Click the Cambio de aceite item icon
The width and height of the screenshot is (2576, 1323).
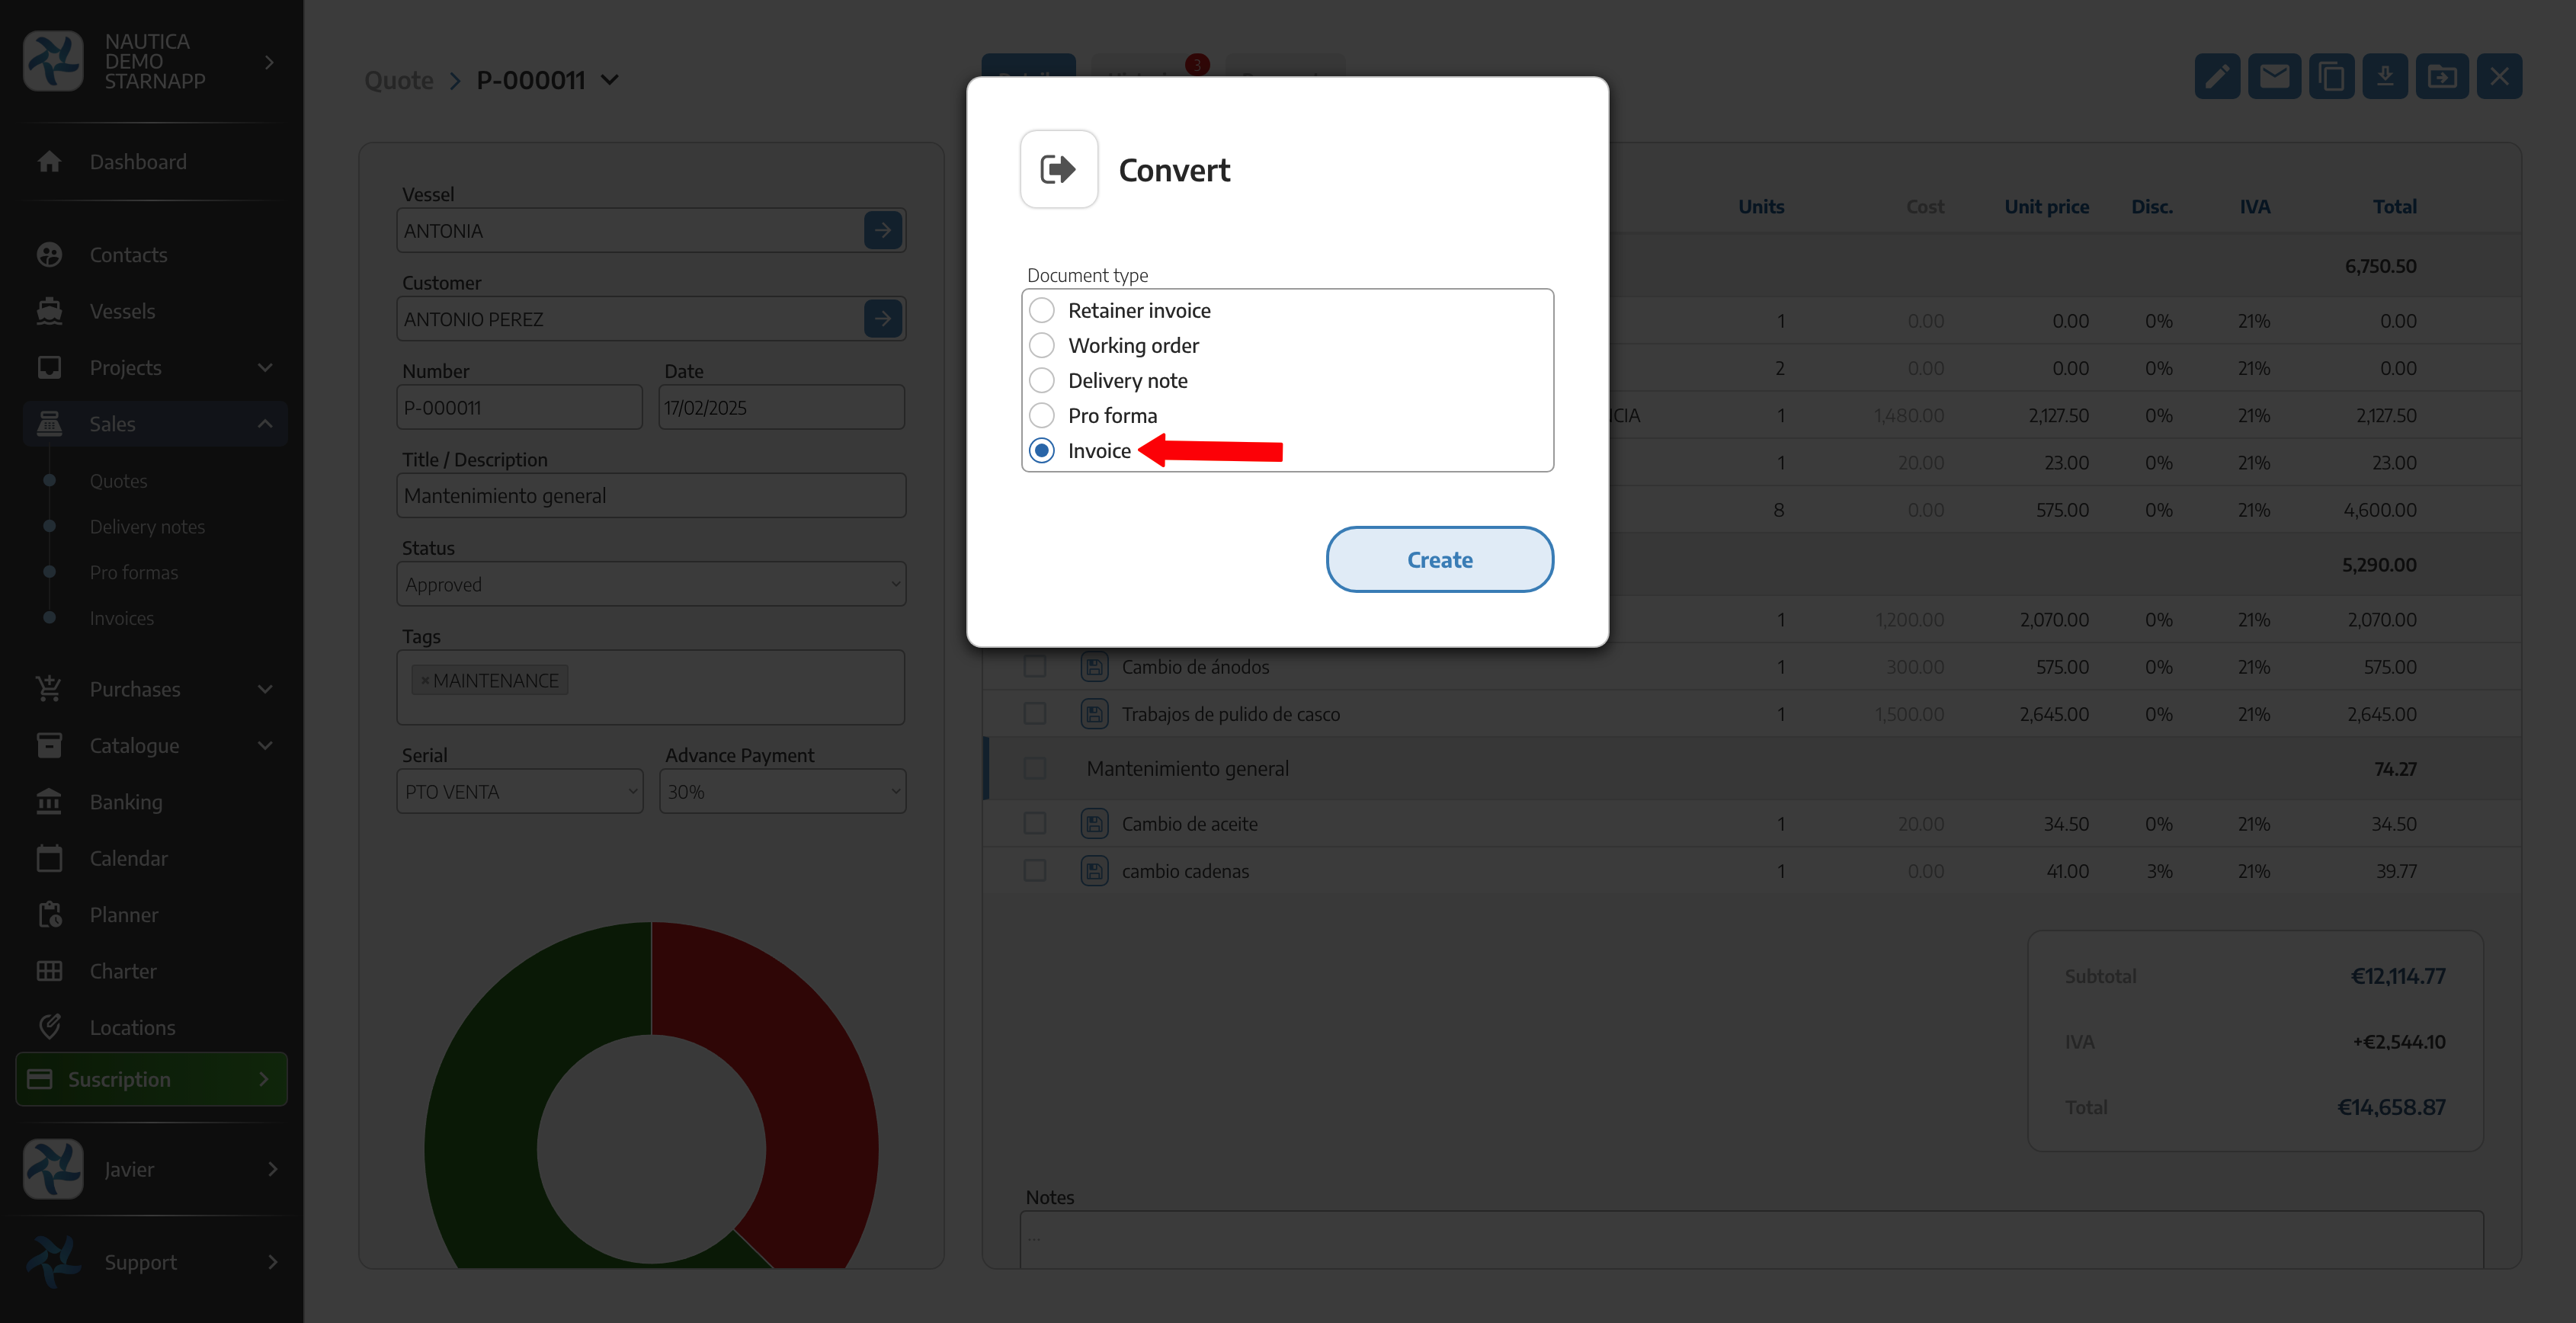(1094, 823)
